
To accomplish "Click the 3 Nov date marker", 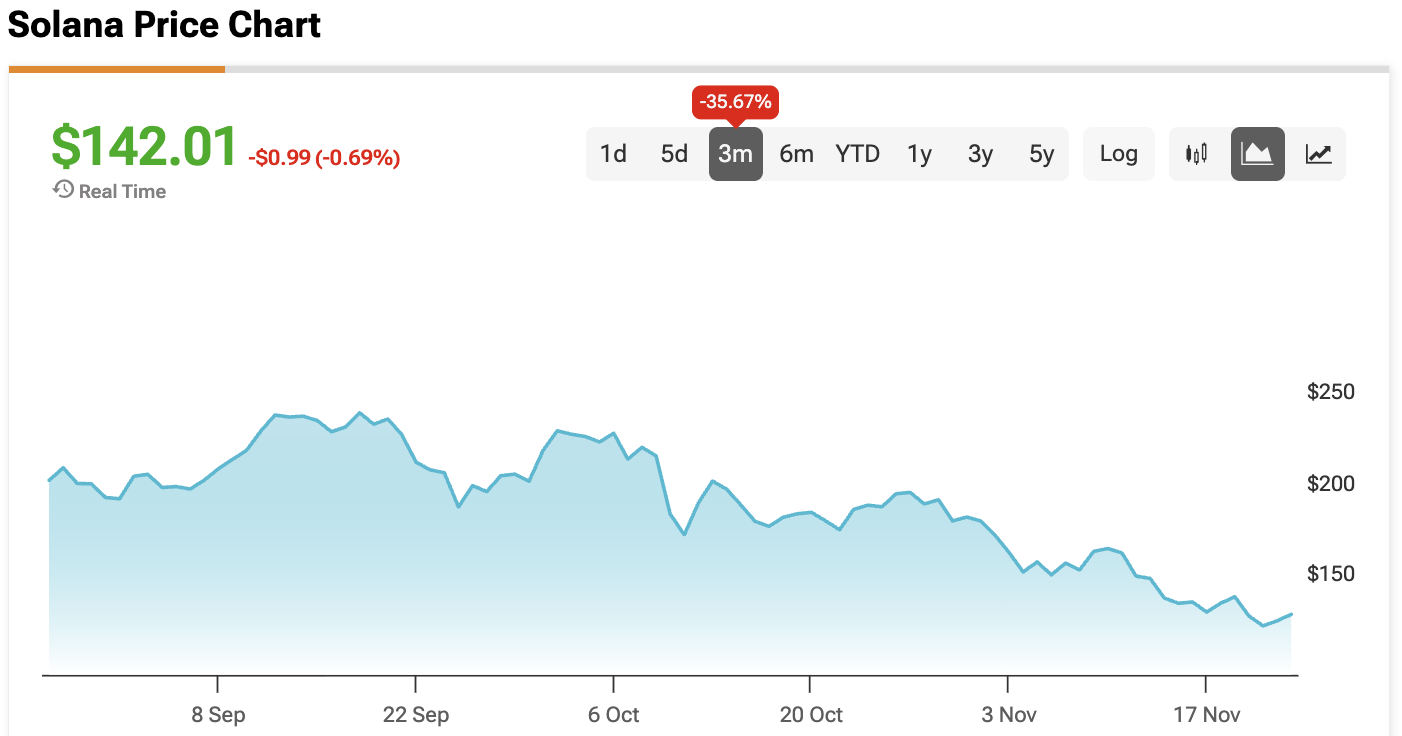I will (x=1008, y=715).
